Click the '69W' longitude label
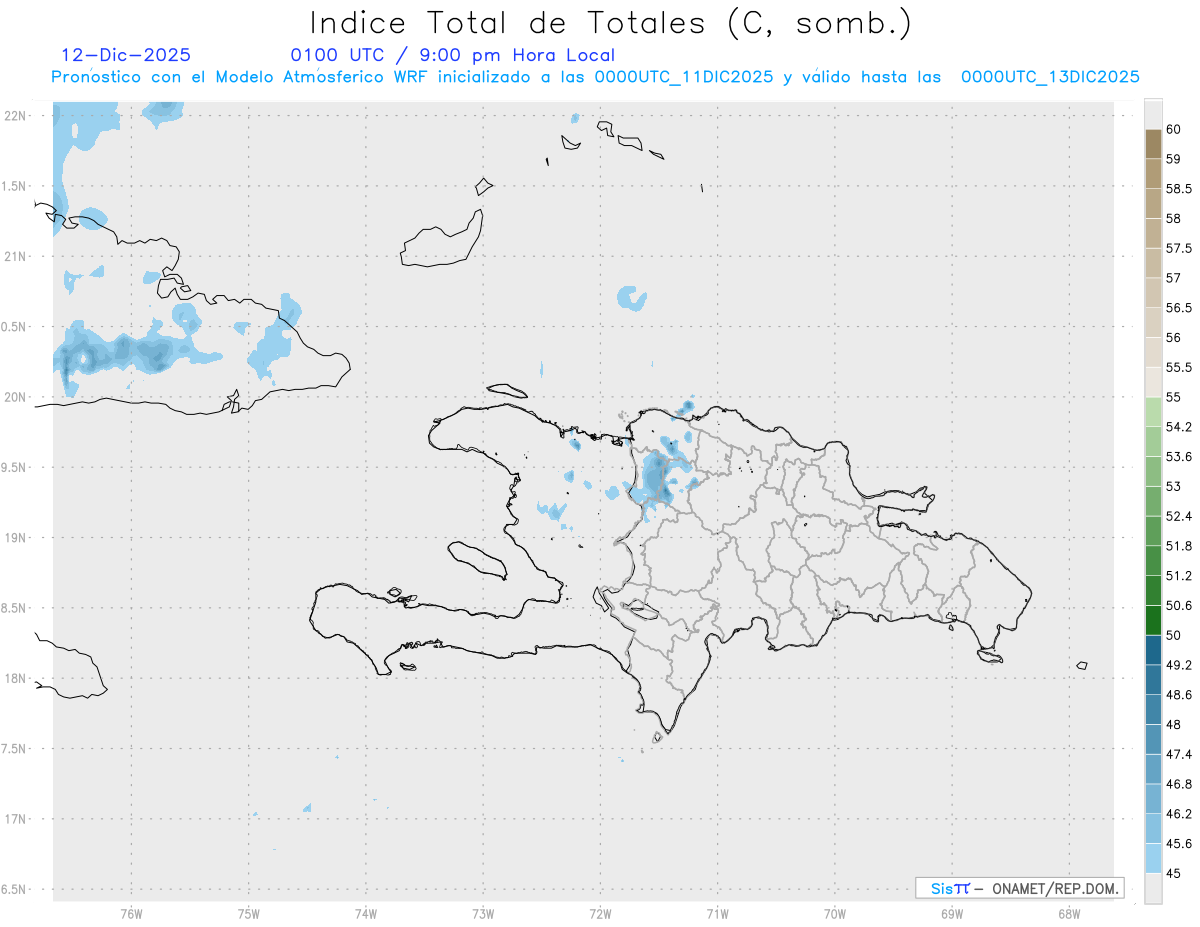Viewport: 1200px width, 927px height. point(952,914)
